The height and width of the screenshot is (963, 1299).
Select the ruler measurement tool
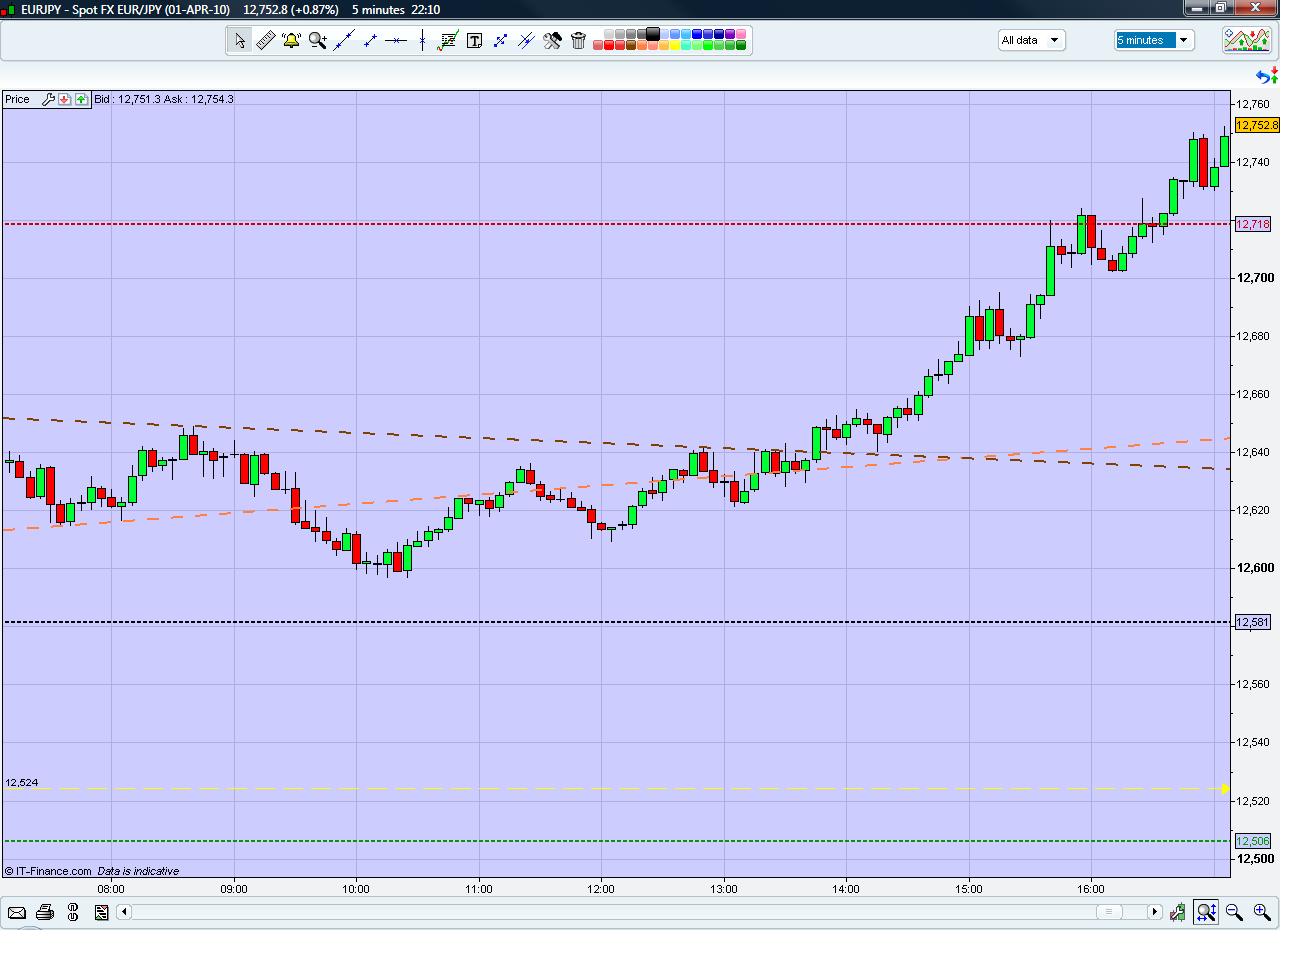(265, 41)
